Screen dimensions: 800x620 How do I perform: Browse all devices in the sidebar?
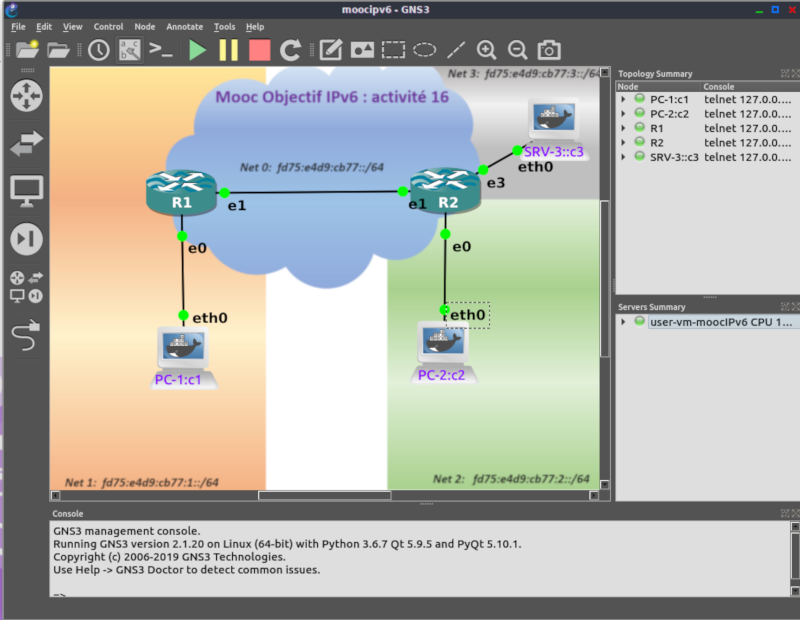click(27, 287)
